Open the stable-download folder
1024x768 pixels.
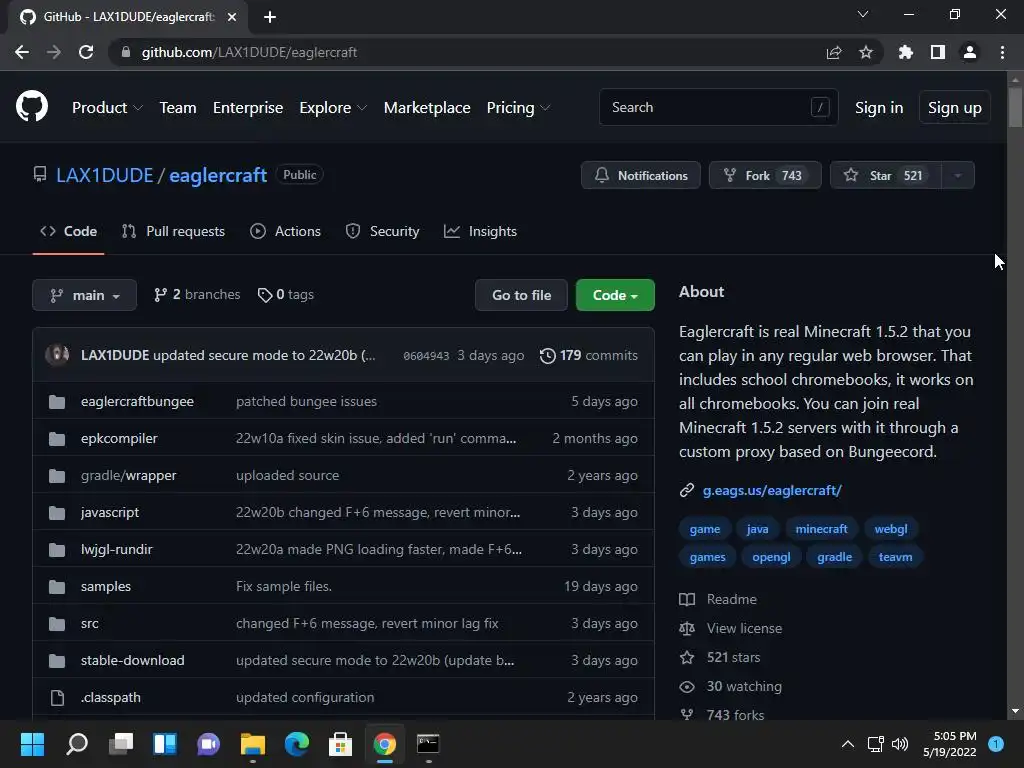click(133, 660)
